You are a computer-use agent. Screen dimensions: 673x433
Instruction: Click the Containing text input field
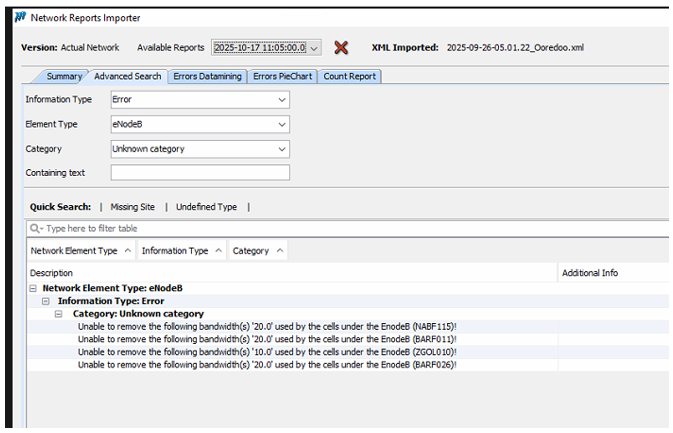pos(200,173)
